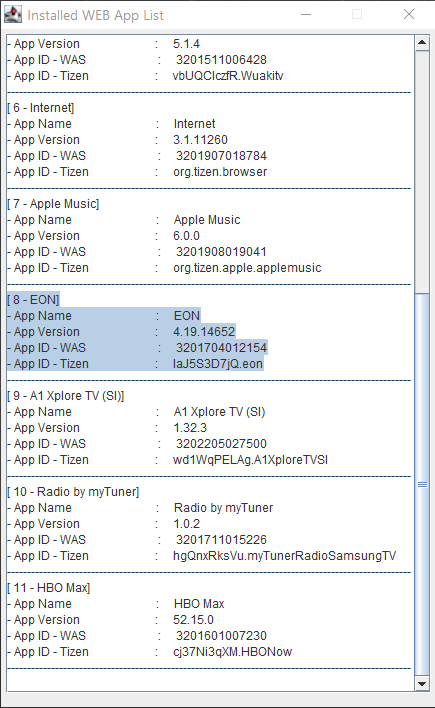Click the WAS ID 3202205027500
This screenshot has width=435, height=708.
click(221, 444)
